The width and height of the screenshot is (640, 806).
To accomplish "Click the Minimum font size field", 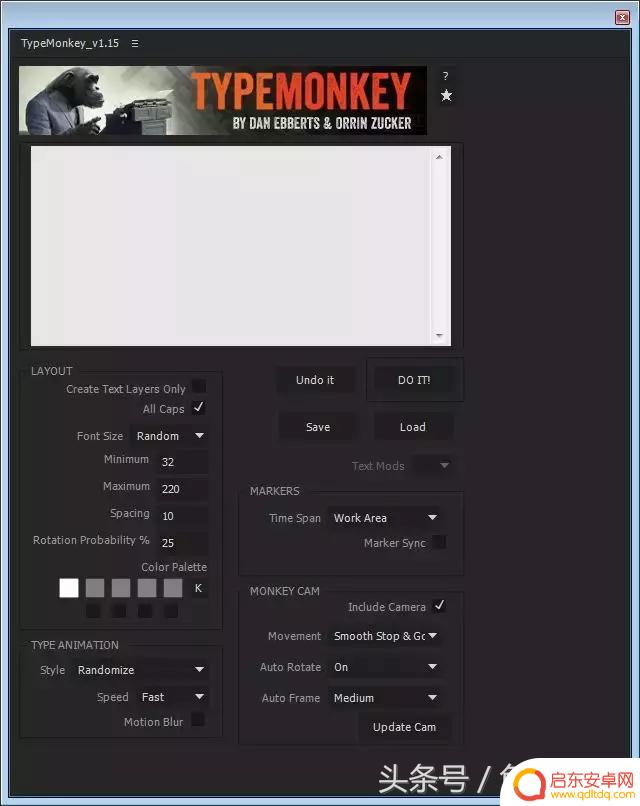I will pyautogui.click(x=182, y=462).
